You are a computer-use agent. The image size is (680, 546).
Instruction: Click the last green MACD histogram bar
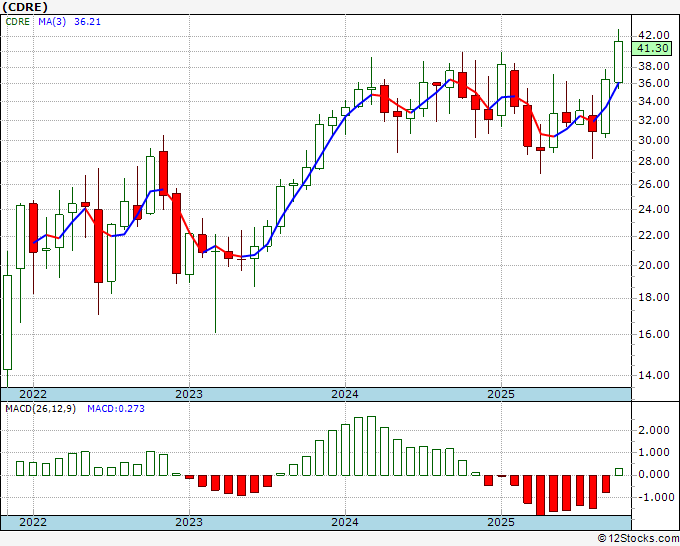pos(618,472)
